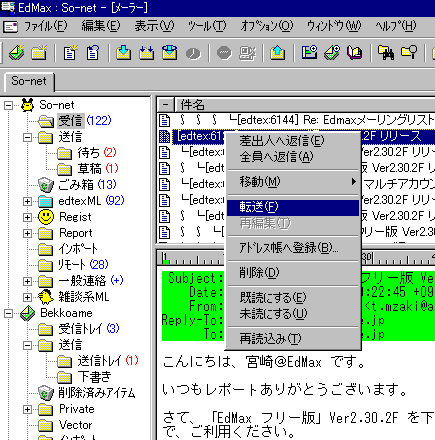Click the green envelope compose mail toolbar icon
Screen dimensions: 435x440
tap(16, 53)
